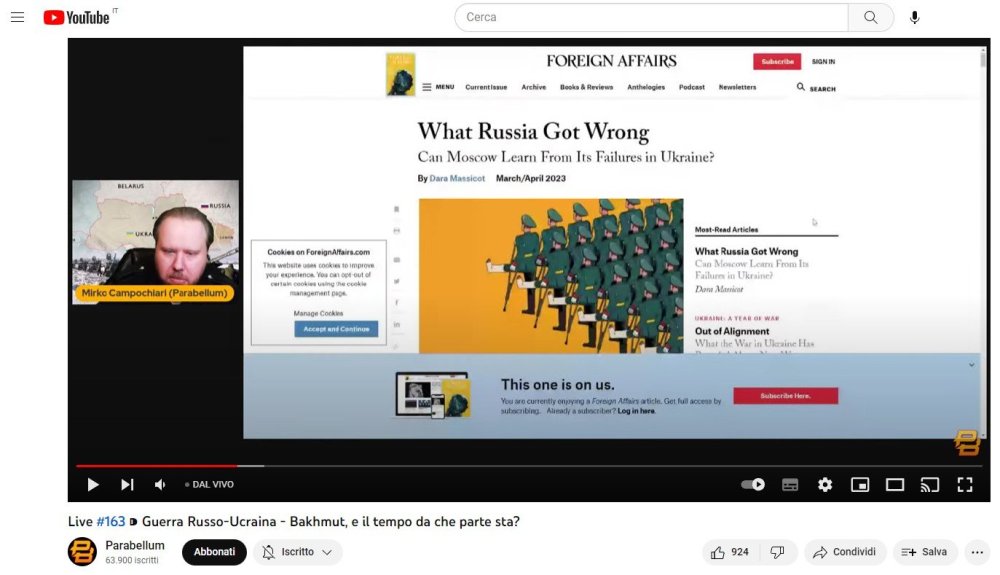1000x575 pixels.
Task: Enter full screen mode
Action: click(x=965, y=485)
